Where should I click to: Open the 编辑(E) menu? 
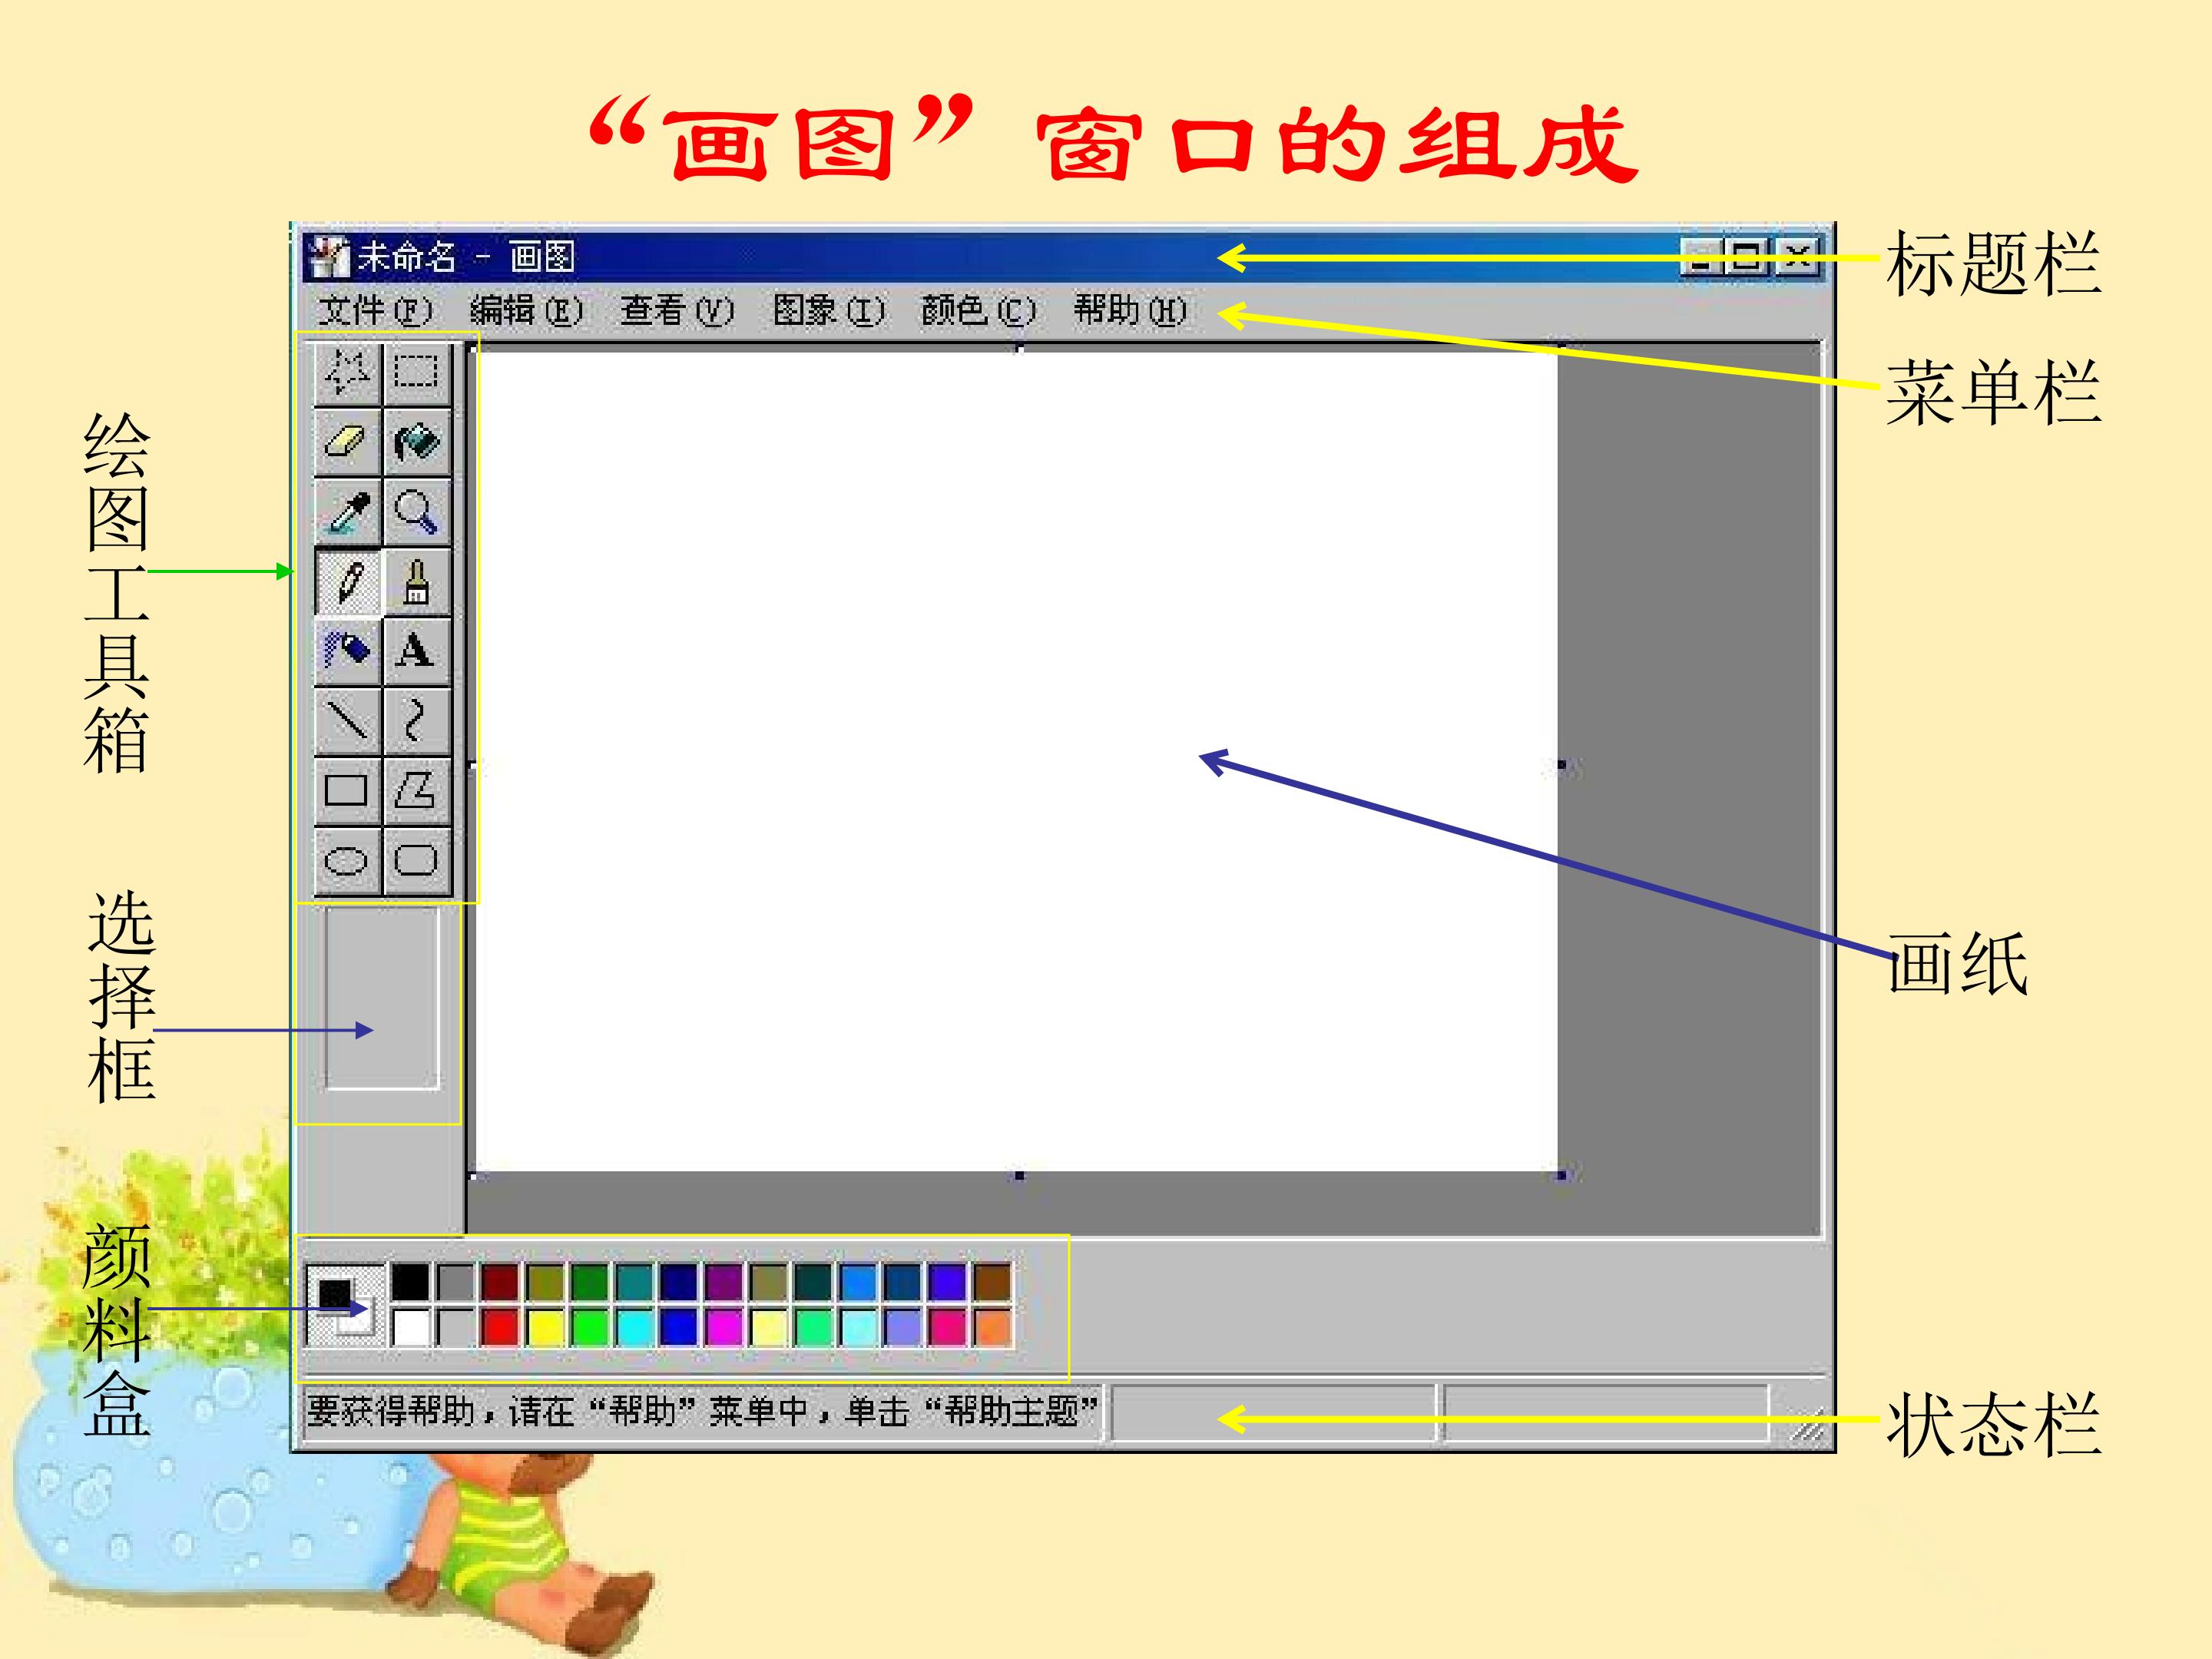pyautogui.click(x=526, y=310)
